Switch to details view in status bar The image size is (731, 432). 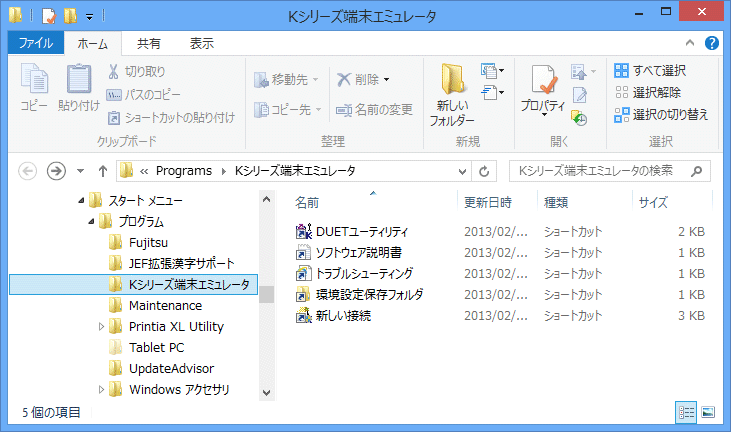(687, 412)
